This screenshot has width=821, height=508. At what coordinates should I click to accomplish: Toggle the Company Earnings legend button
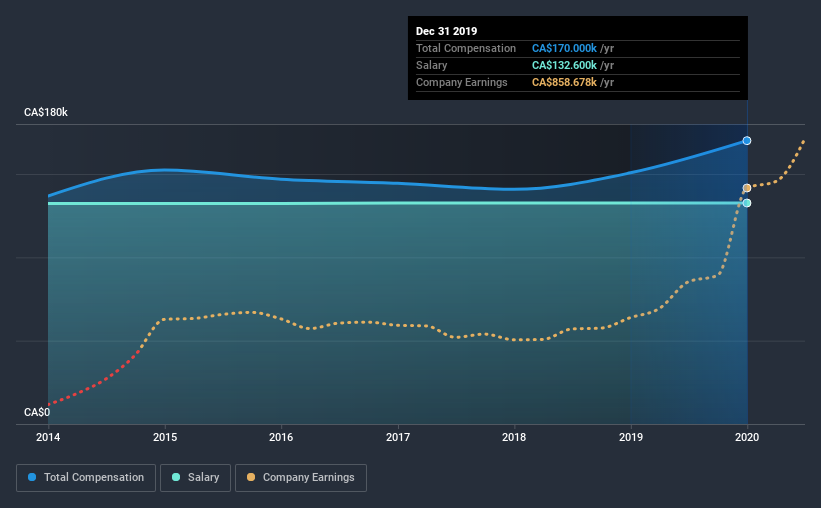[x=301, y=478]
